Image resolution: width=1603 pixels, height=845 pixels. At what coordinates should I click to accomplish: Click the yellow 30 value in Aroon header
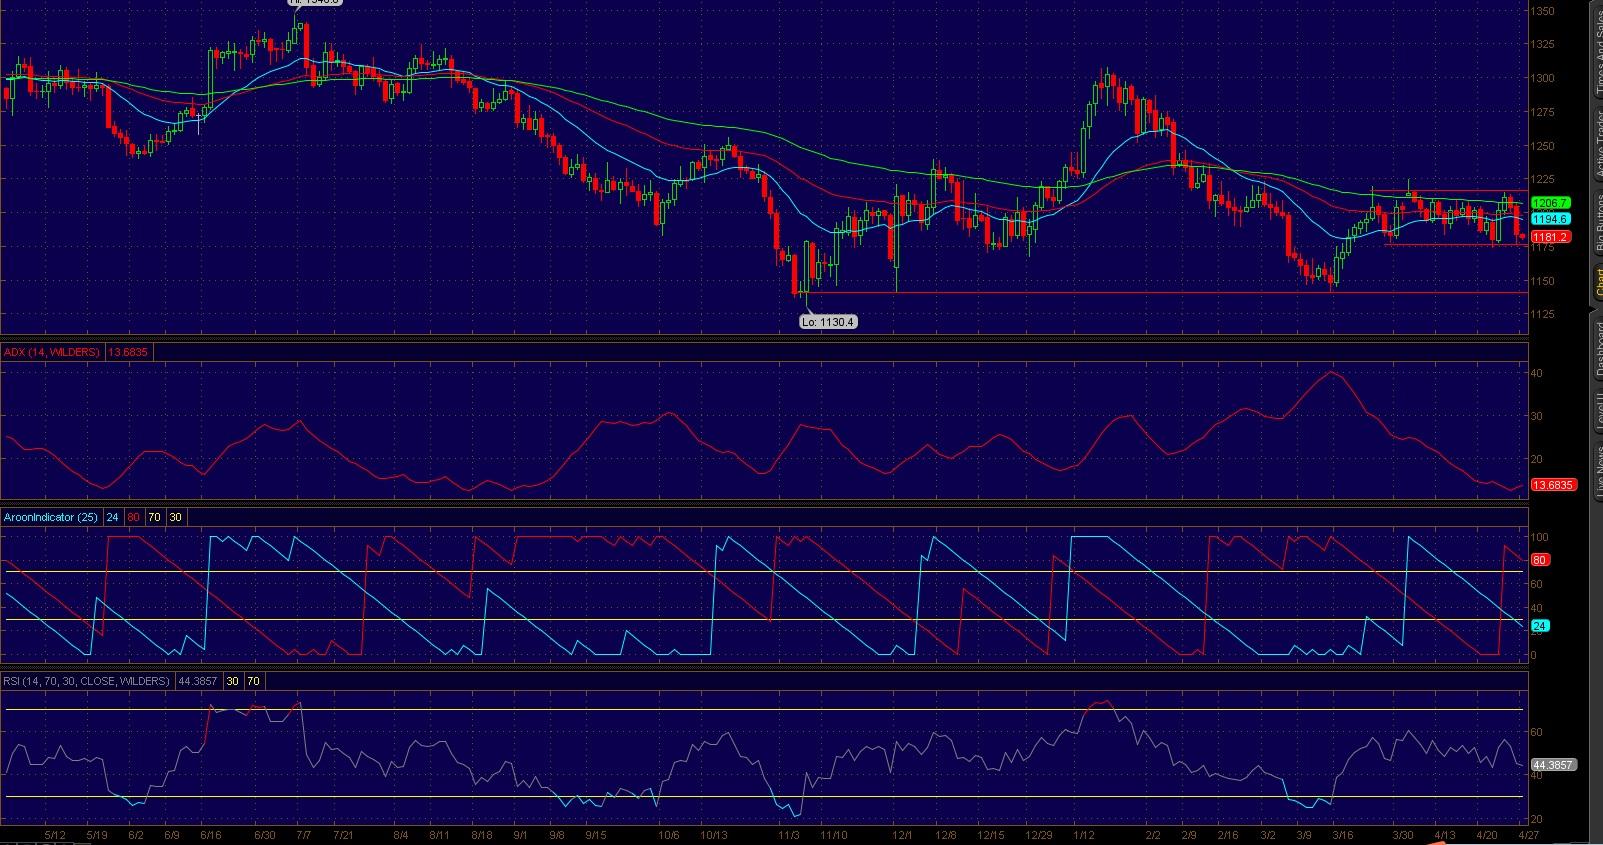coord(176,517)
